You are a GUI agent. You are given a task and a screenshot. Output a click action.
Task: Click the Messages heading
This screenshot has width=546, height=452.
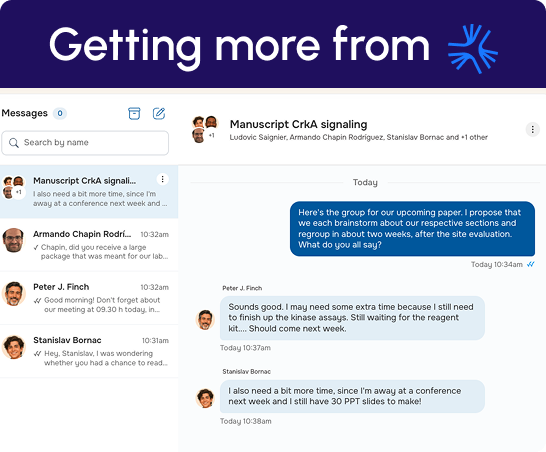24,113
